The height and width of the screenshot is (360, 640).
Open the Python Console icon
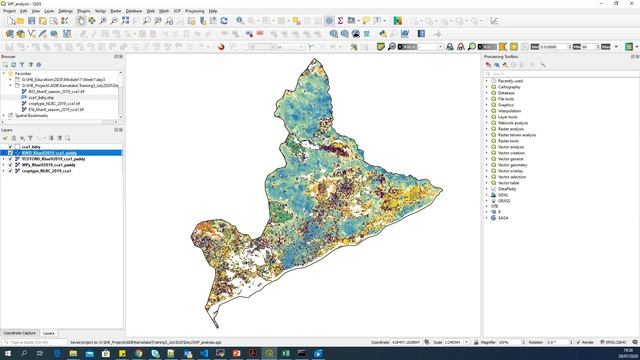coord(382,34)
